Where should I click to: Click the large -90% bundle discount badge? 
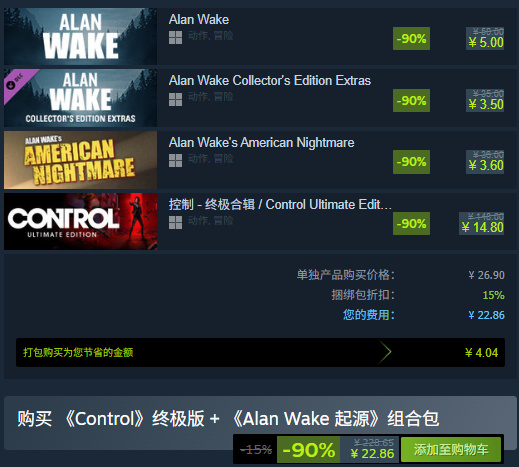click(308, 450)
